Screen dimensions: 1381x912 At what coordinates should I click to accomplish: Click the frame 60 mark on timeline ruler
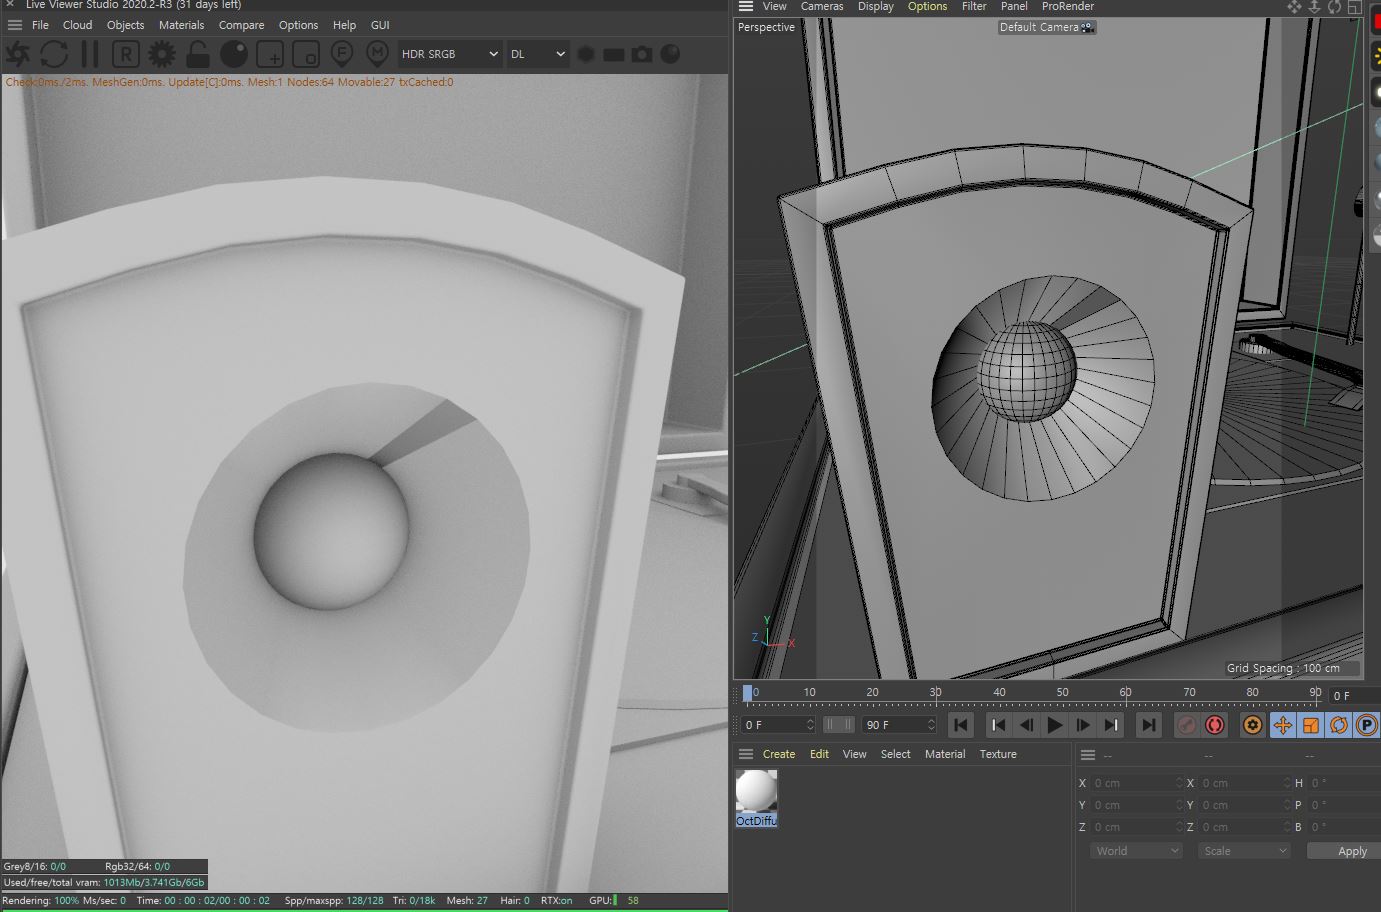click(x=1125, y=692)
